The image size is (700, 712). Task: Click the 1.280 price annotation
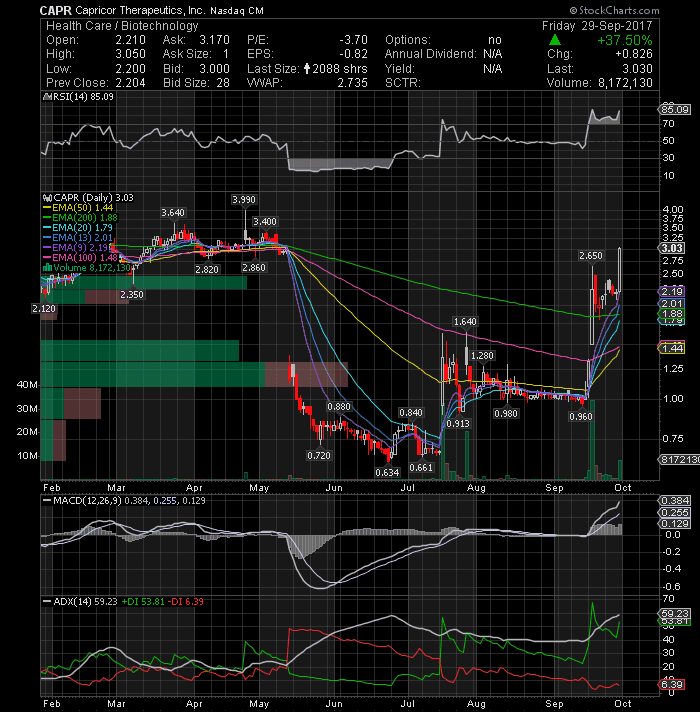coord(482,356)
